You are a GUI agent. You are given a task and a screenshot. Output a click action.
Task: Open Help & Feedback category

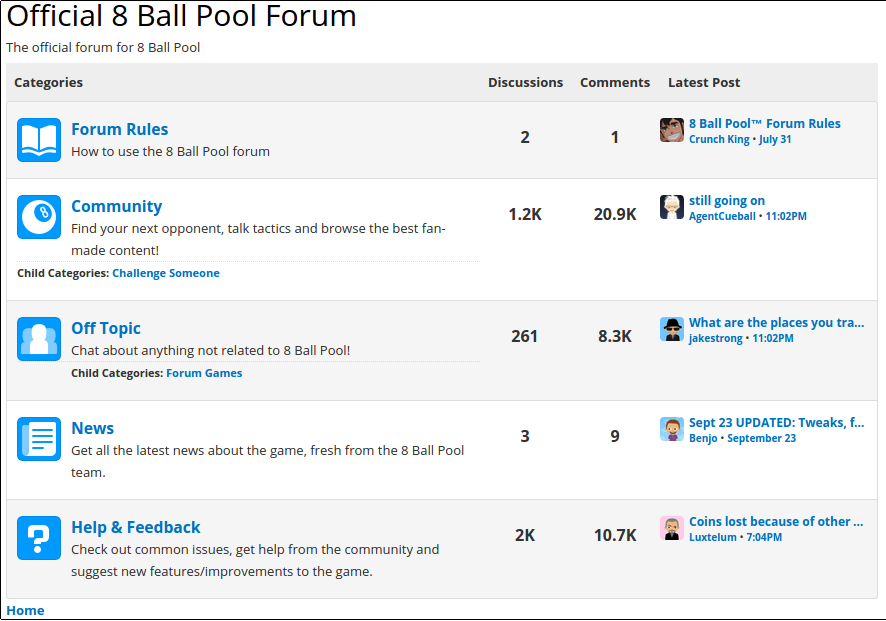(135, 527)
